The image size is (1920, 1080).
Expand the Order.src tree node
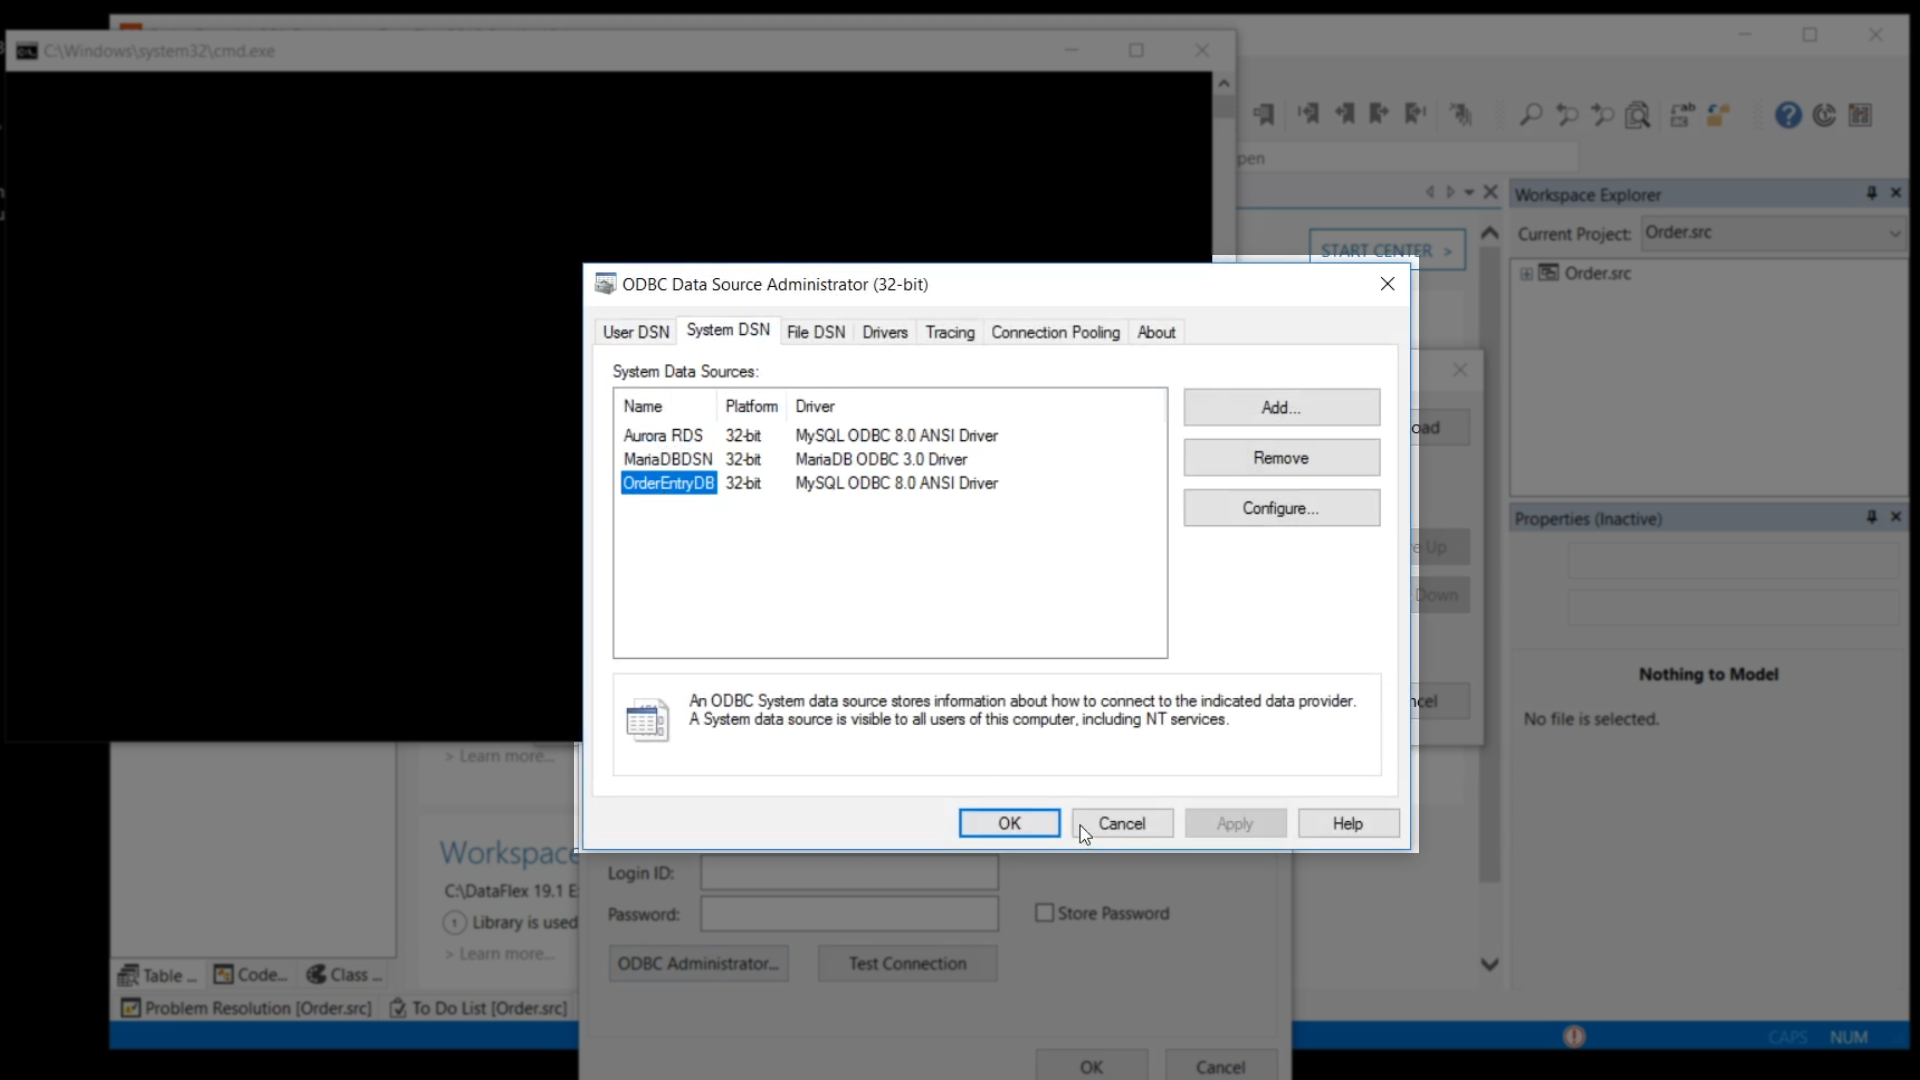click(x=1526, y=273)
